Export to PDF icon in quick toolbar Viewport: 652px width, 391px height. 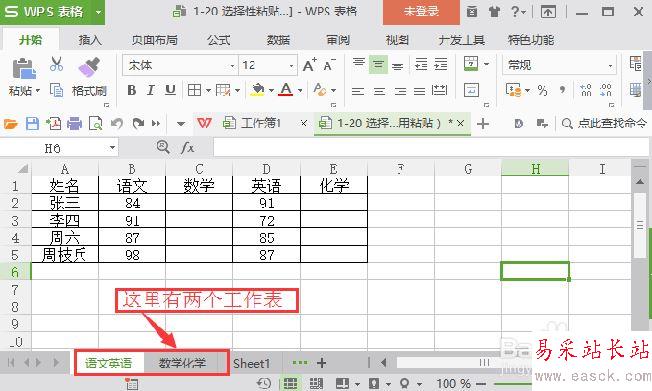(x=53, y=124)
